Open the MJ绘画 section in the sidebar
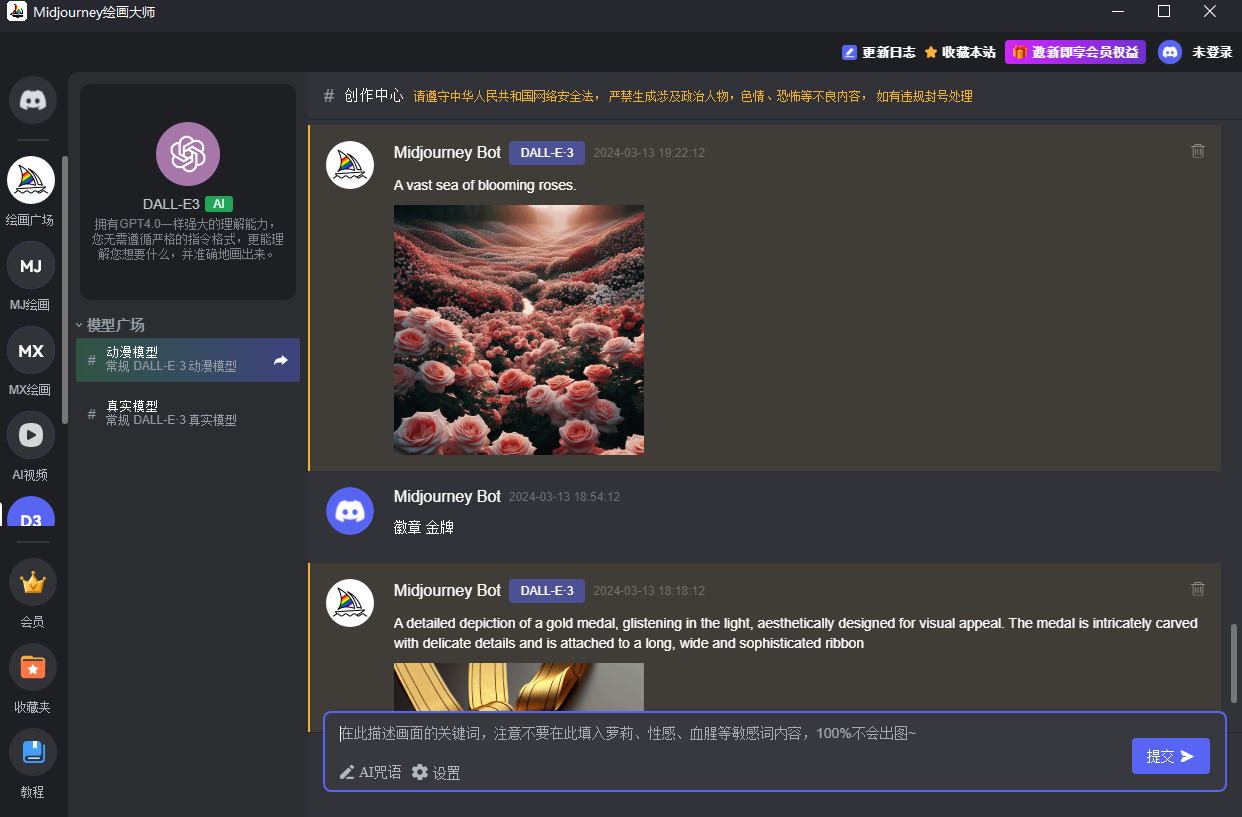1242x817 pixels. (x=31, y=266)
